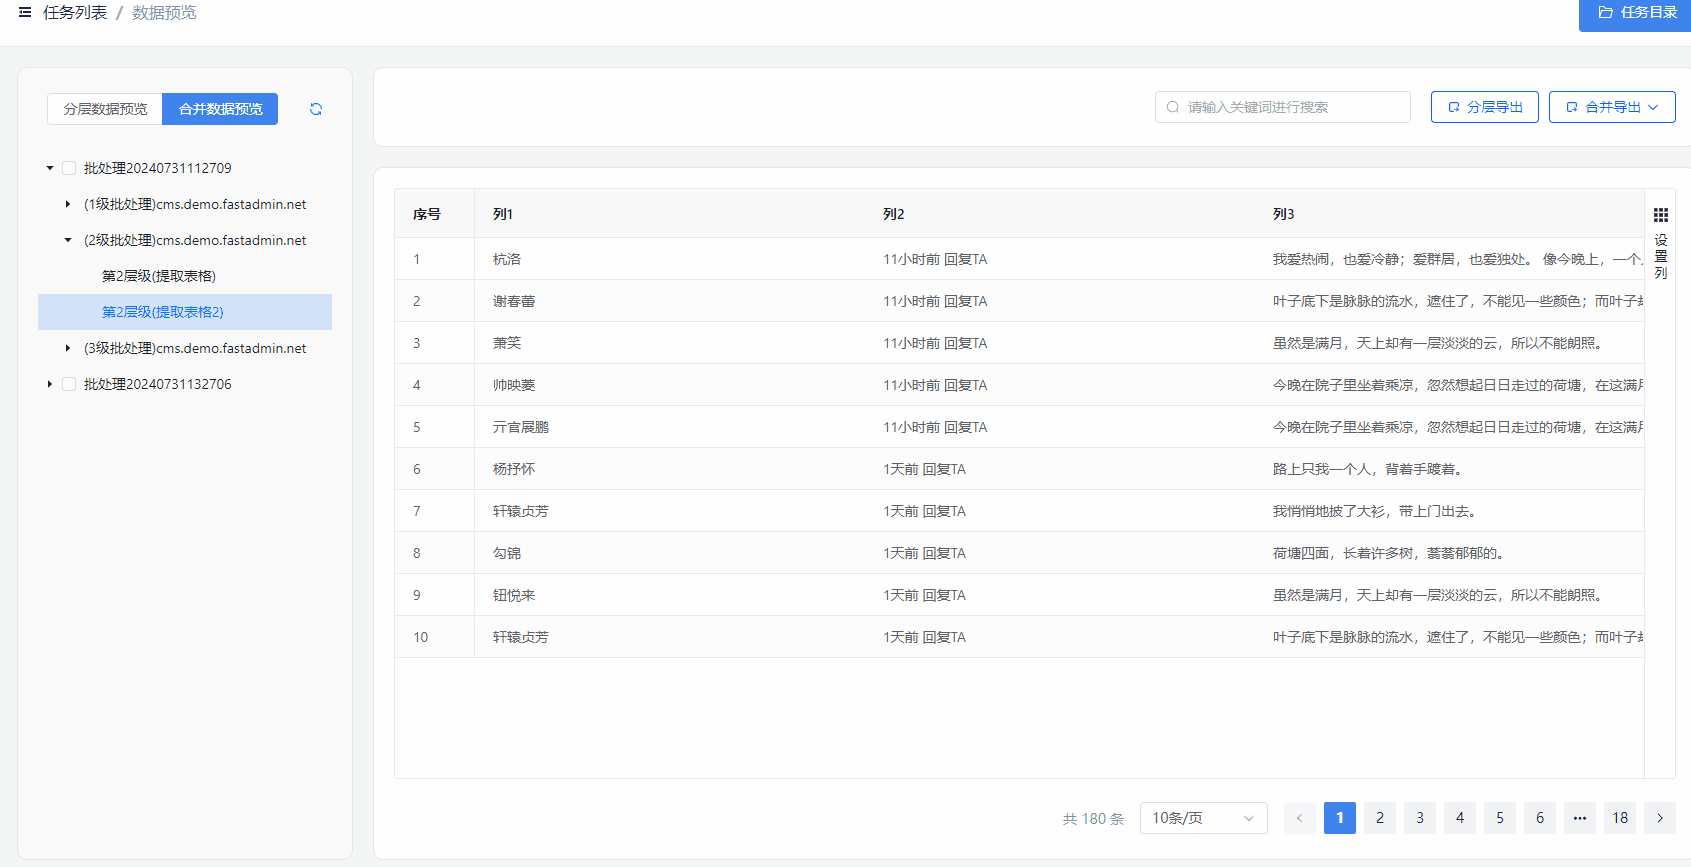Click the 路上只我一个人 cell
This screenshot has height=867, width=1691.
click(1371, 469)
